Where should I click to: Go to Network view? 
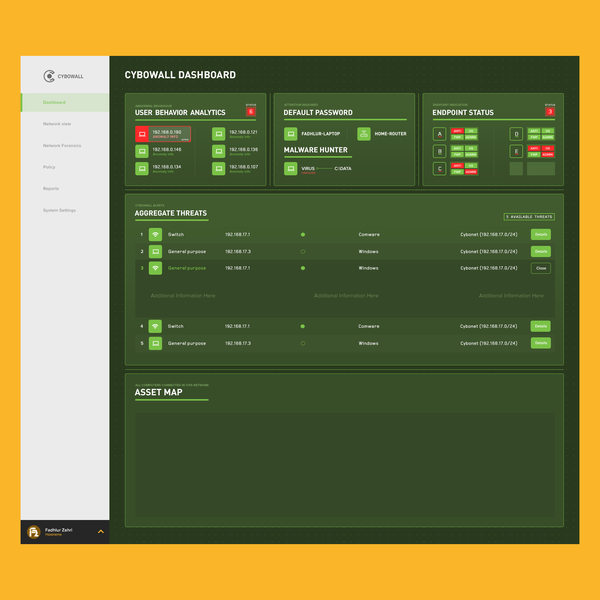click(x=57, y=124)
